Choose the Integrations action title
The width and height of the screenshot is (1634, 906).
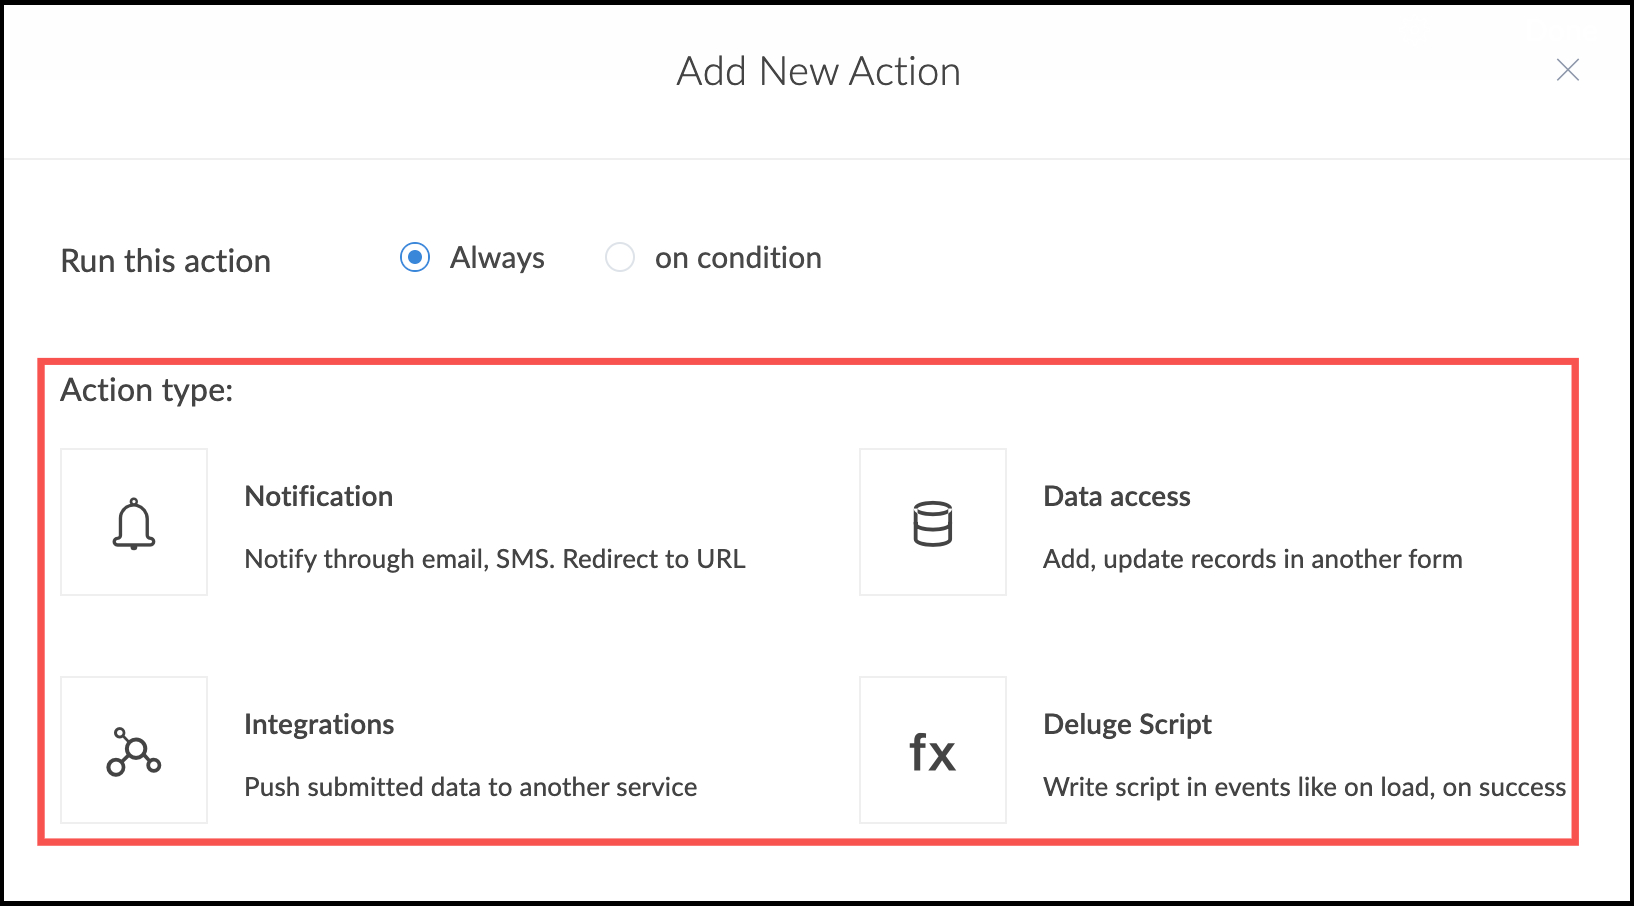319,724
